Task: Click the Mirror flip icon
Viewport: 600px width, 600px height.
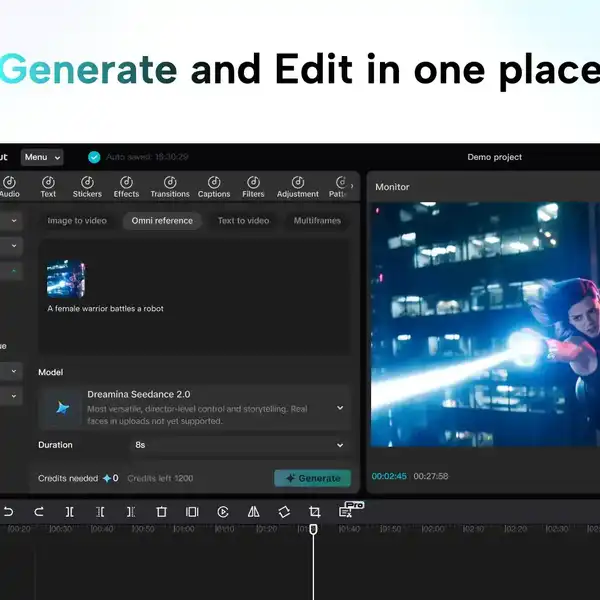Action: [x=253, y=511]
